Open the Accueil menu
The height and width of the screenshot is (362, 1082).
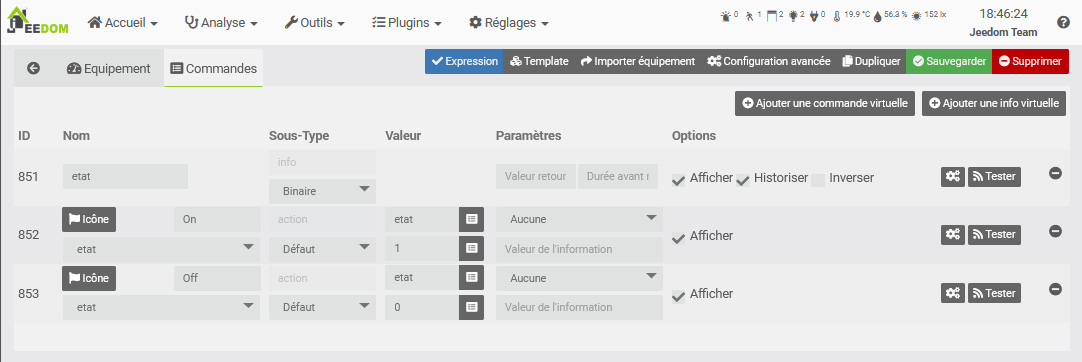[x=123, y=23]
